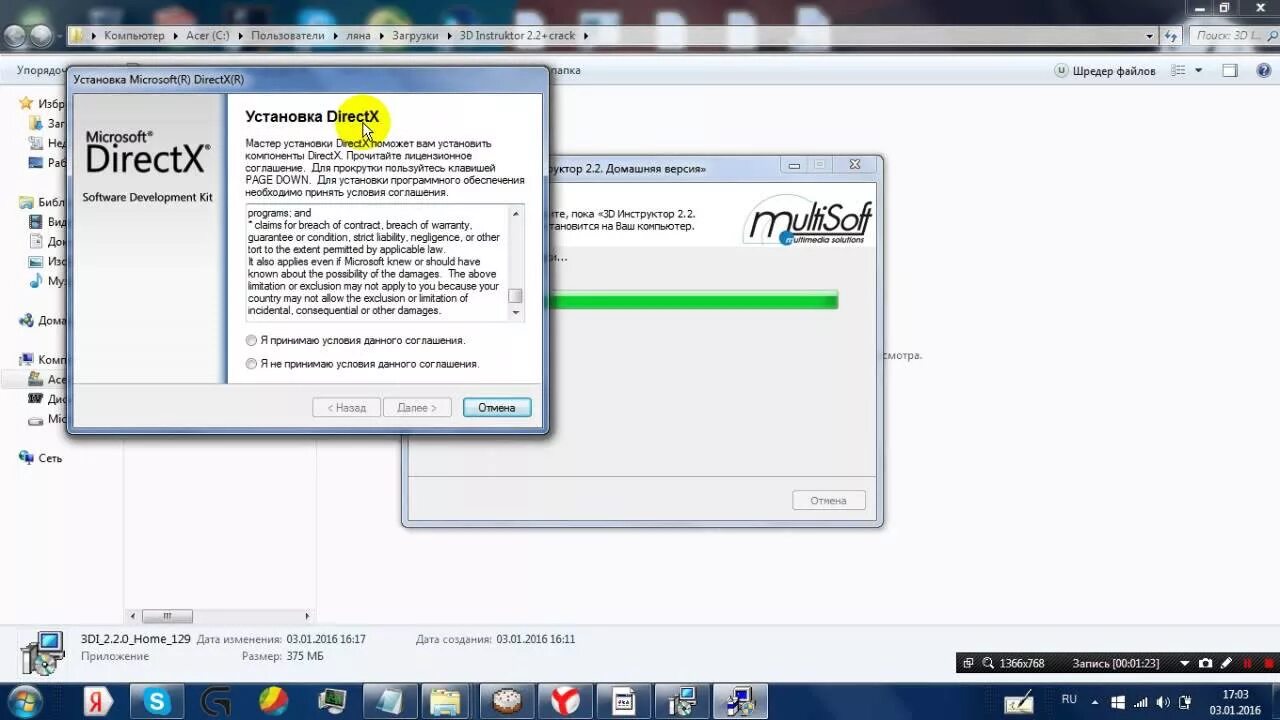Screen dimensions: 1280x720
Task: Open Windows Explorer folder on taskbar
Action: [x=446, y=701]
